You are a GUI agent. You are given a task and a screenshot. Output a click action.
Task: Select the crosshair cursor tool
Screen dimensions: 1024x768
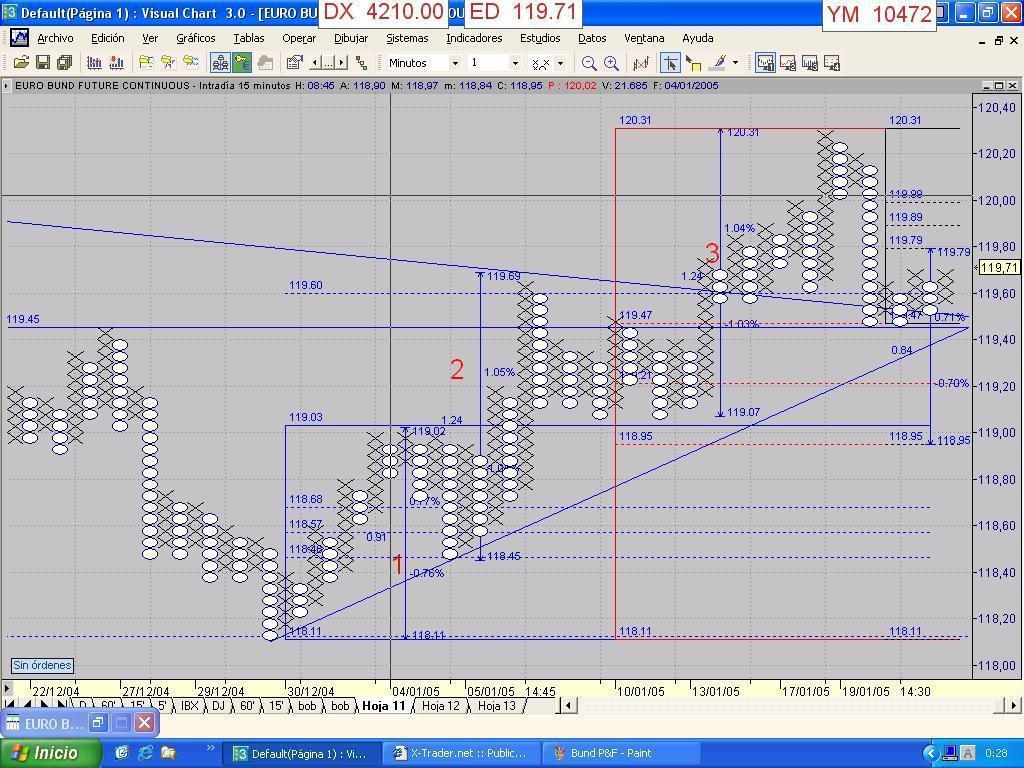pyautogui.click(x=670, y=63)
